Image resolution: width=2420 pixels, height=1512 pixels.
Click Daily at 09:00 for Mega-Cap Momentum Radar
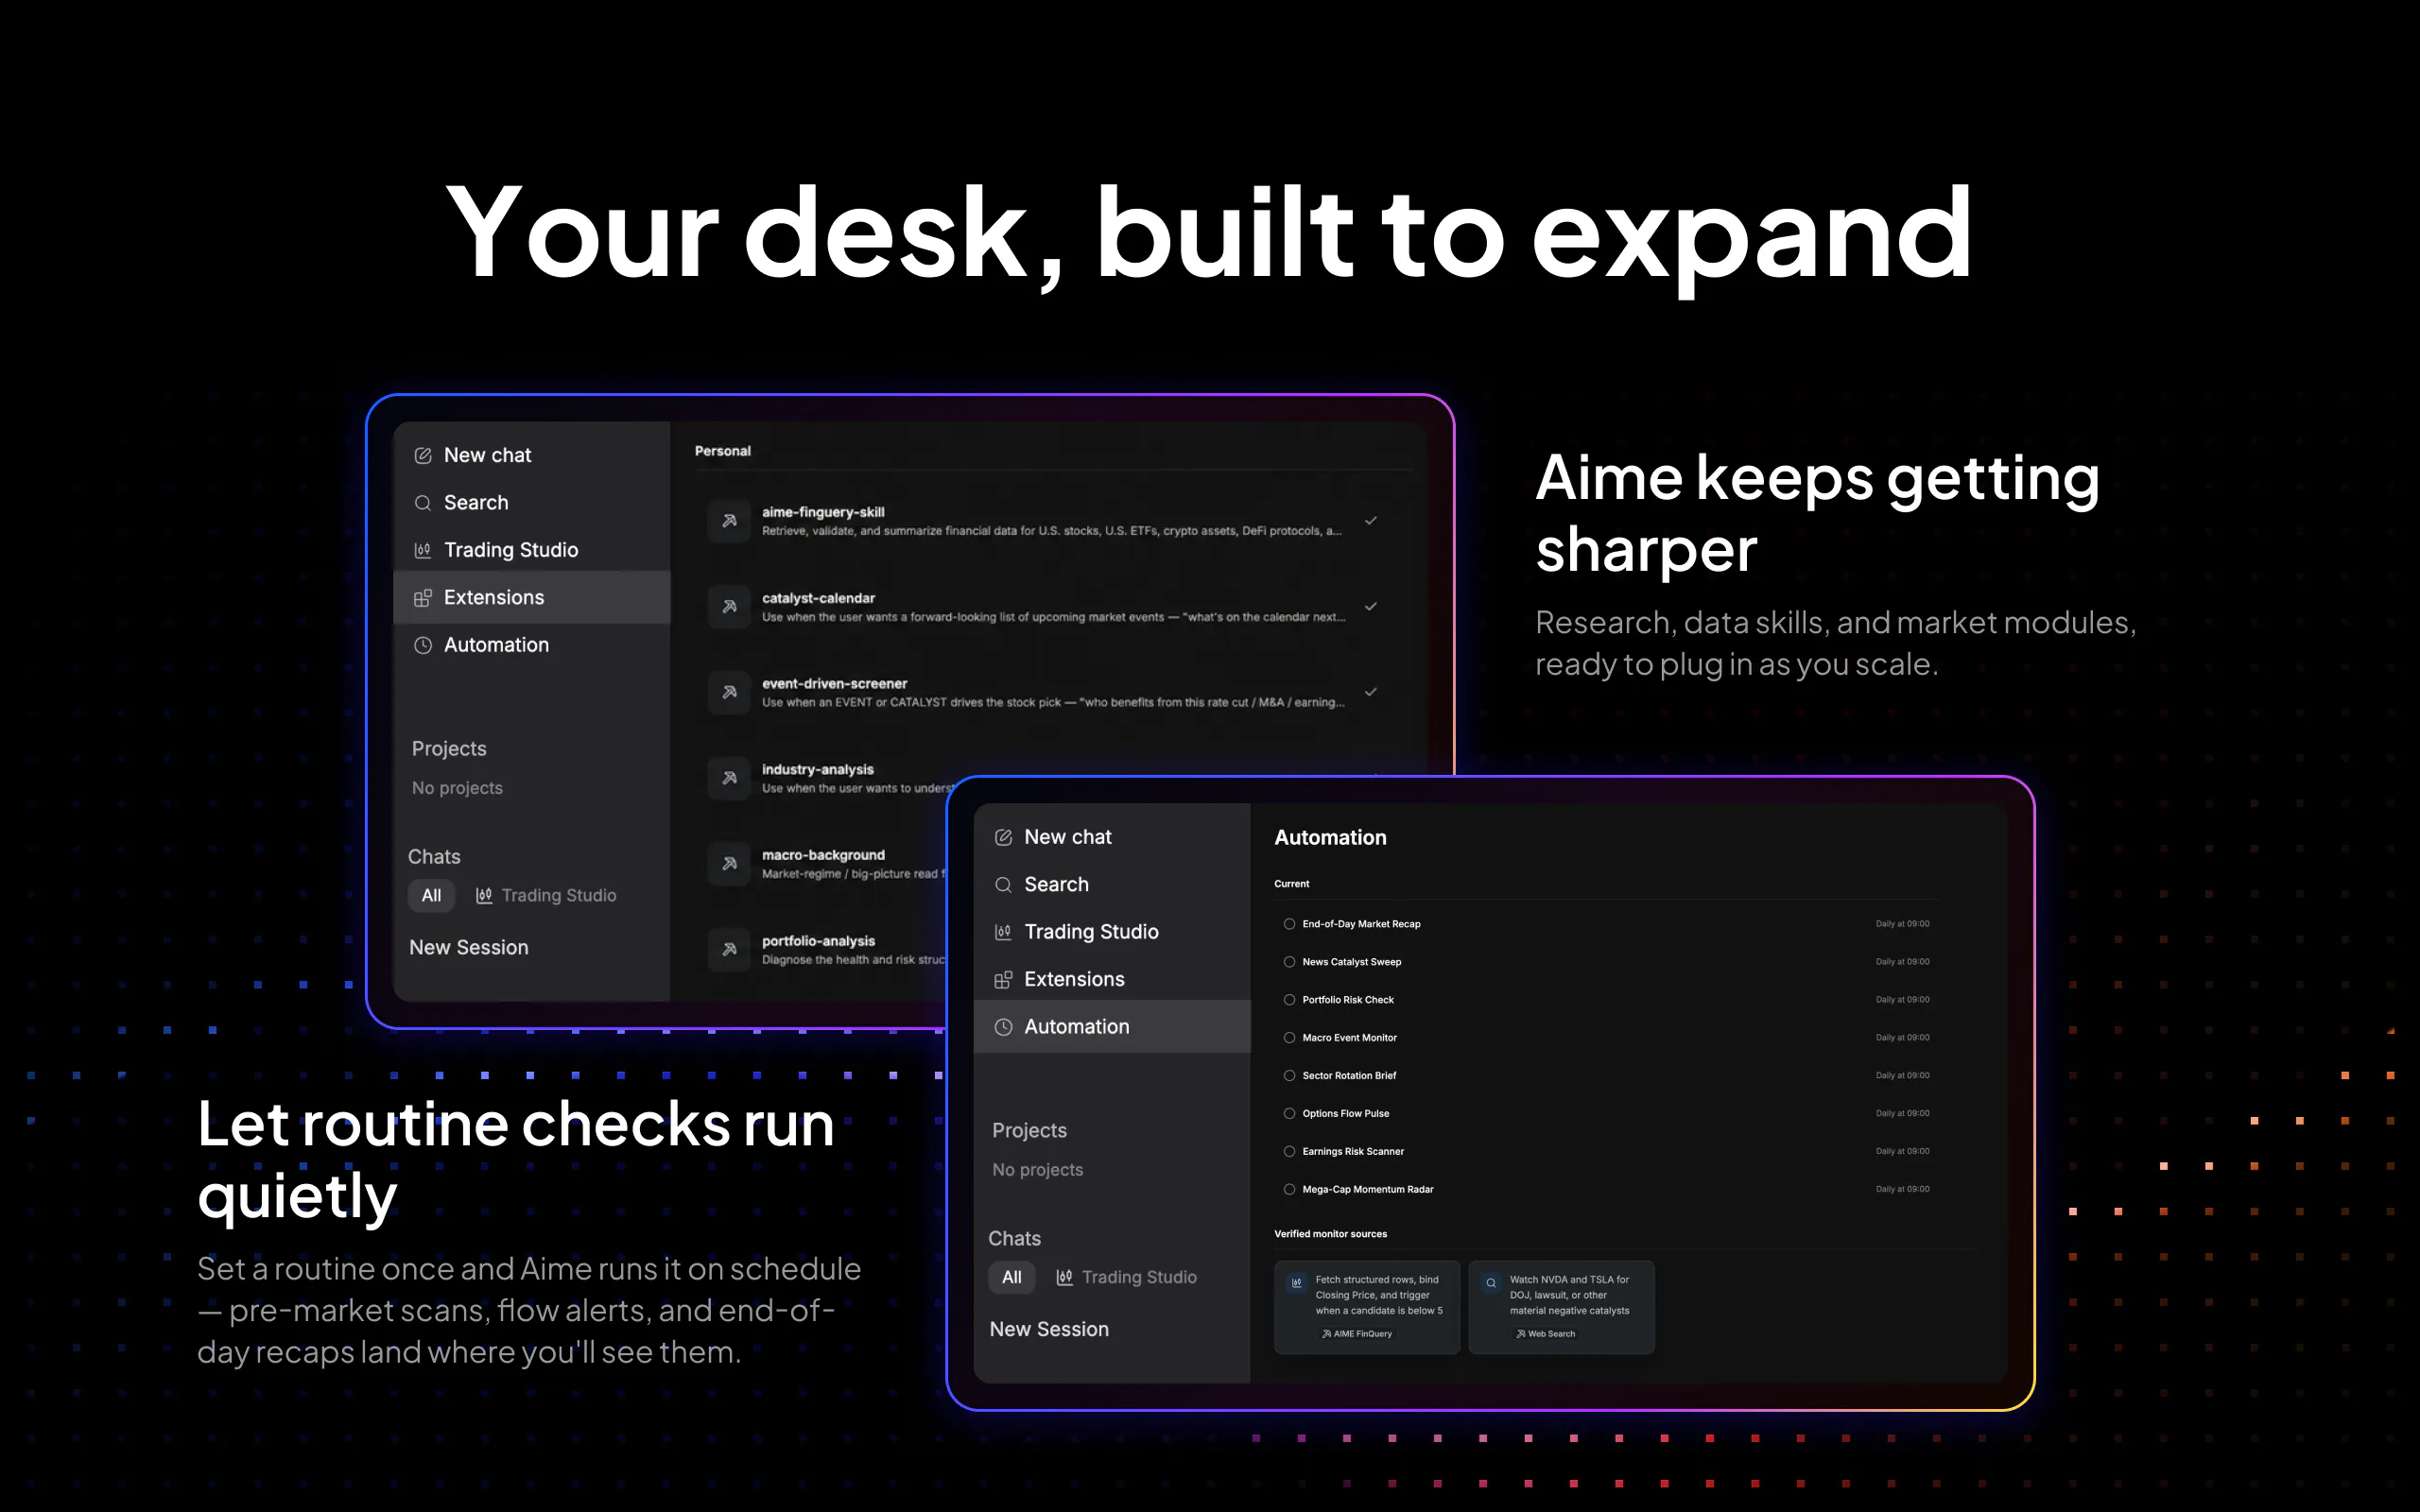(1902, 1189)
